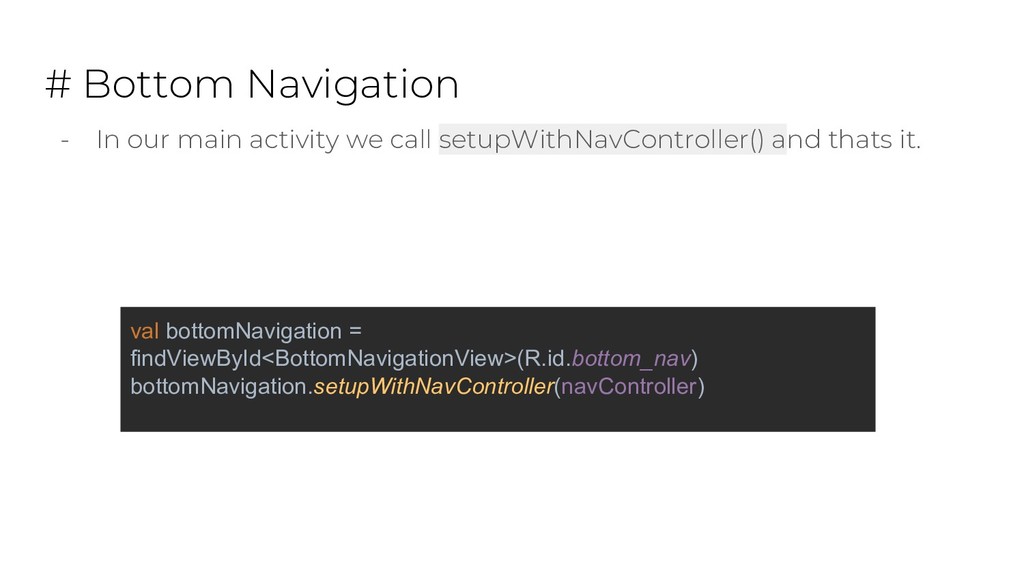
Task: Click the word "Navigation" in the title
Action: [353, 85]
